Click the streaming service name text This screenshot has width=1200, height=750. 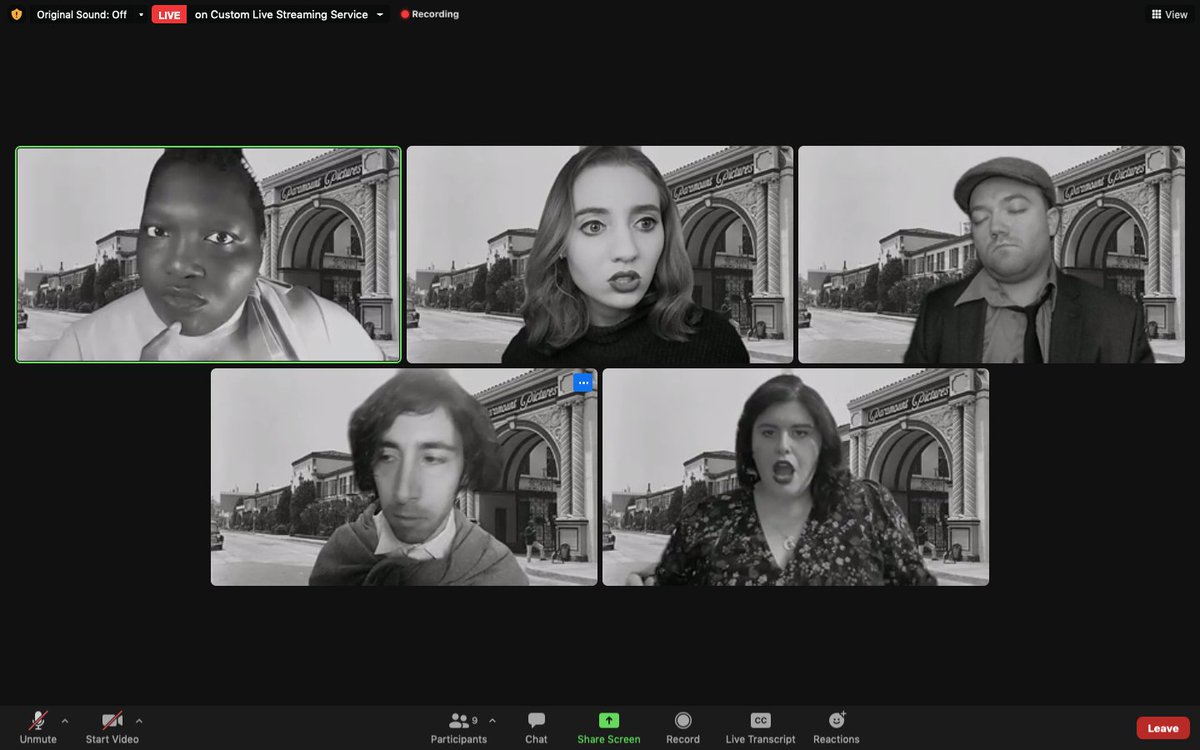(x=281, y=15)
